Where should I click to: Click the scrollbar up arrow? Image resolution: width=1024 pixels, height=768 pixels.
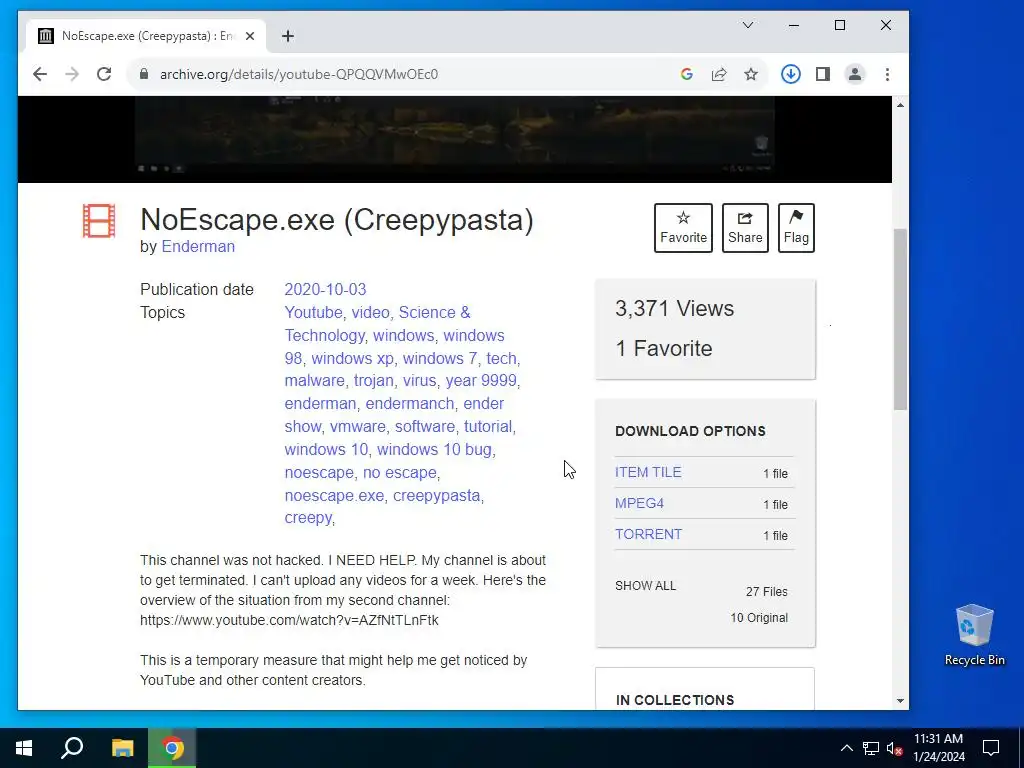point(901,105)
